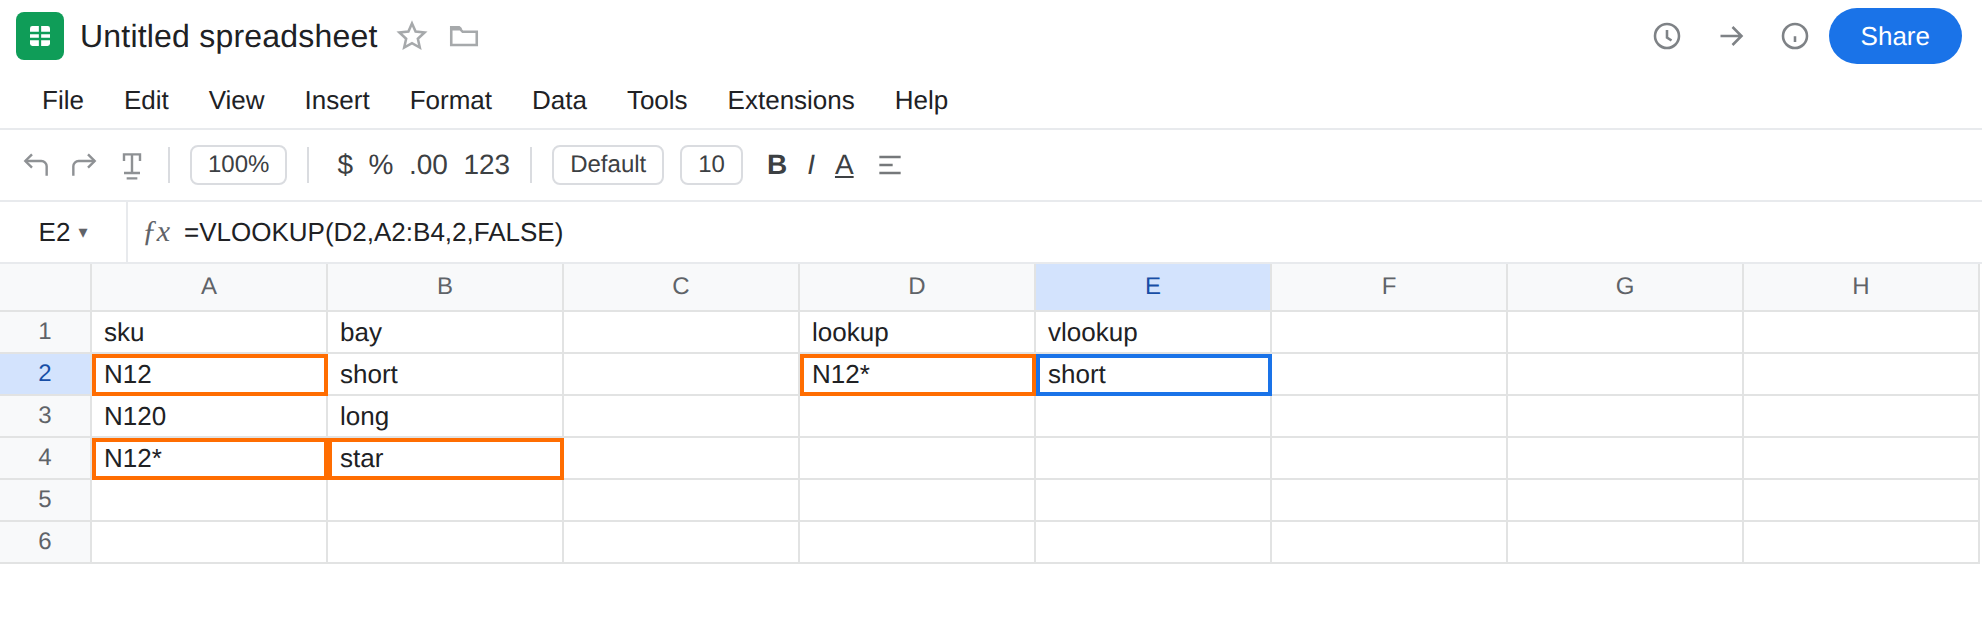Expand the E2 name box dropdown
Viewport: 1982px width, 620px height.
pyautogui.click(x=83, y=233)
